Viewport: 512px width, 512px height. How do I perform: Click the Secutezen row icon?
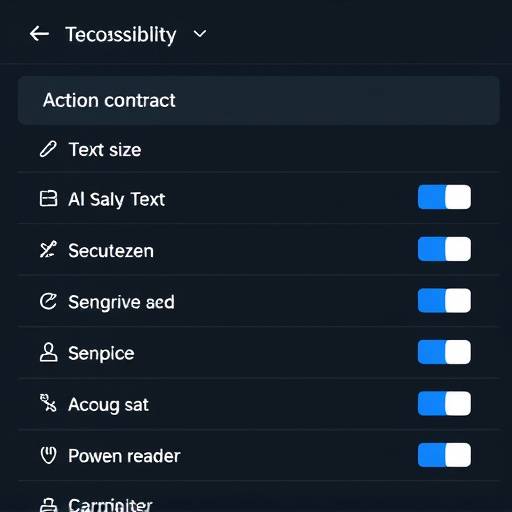click(48, 250)
